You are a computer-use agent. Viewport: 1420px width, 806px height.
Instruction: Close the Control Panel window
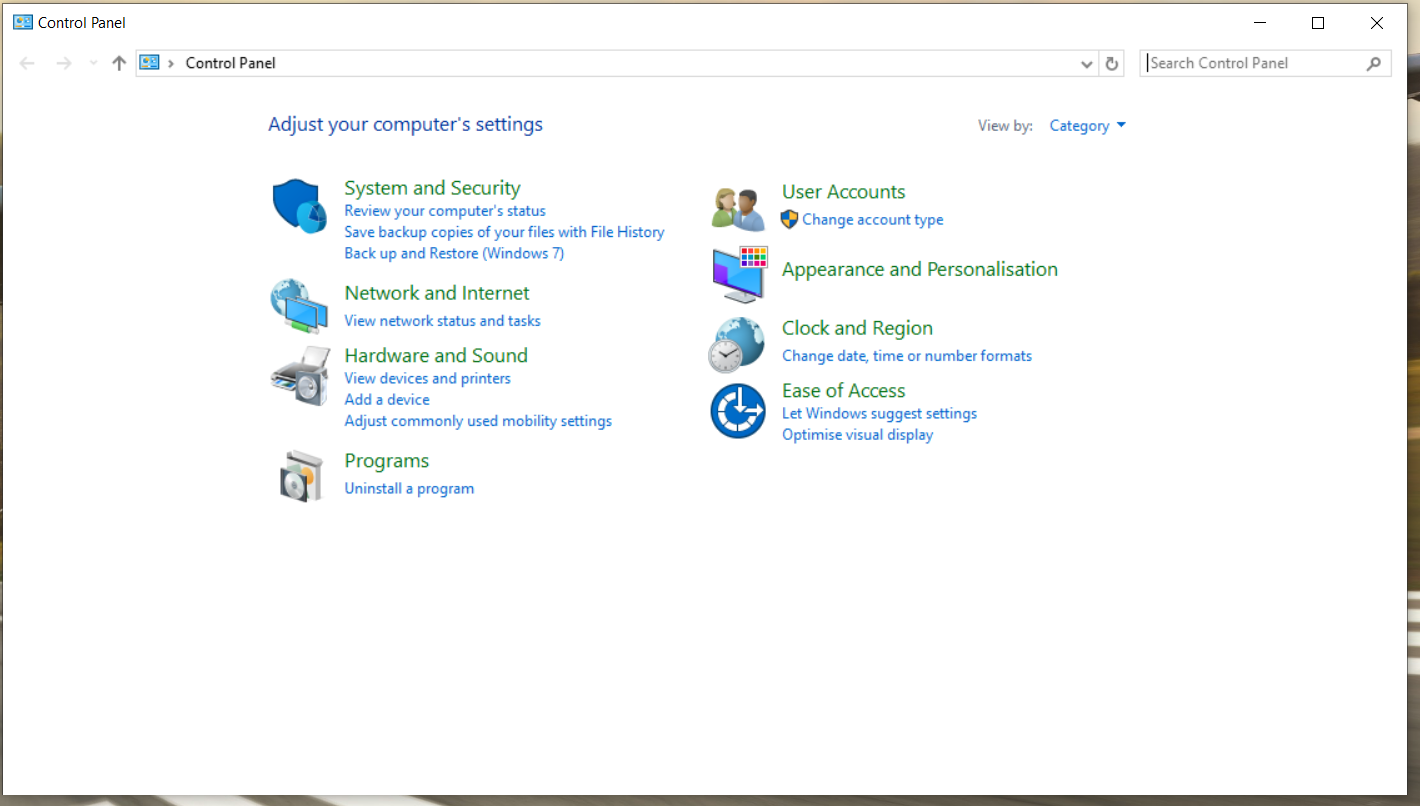click(x=1377, y=23)
